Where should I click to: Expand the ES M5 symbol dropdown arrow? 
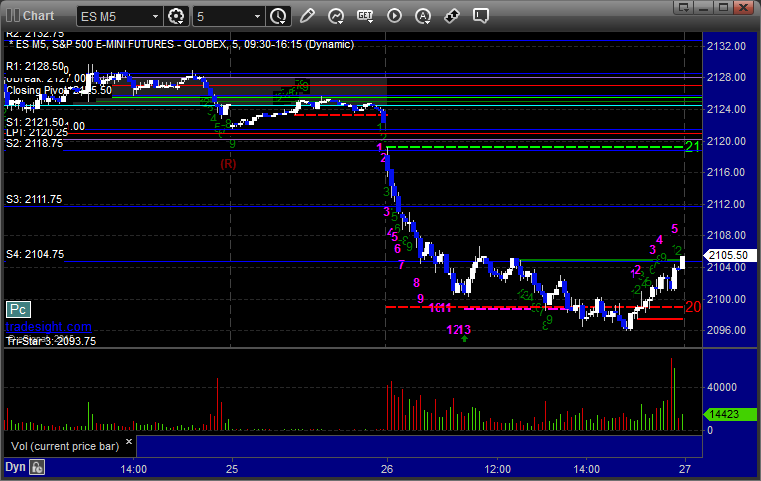pos(155,17)
